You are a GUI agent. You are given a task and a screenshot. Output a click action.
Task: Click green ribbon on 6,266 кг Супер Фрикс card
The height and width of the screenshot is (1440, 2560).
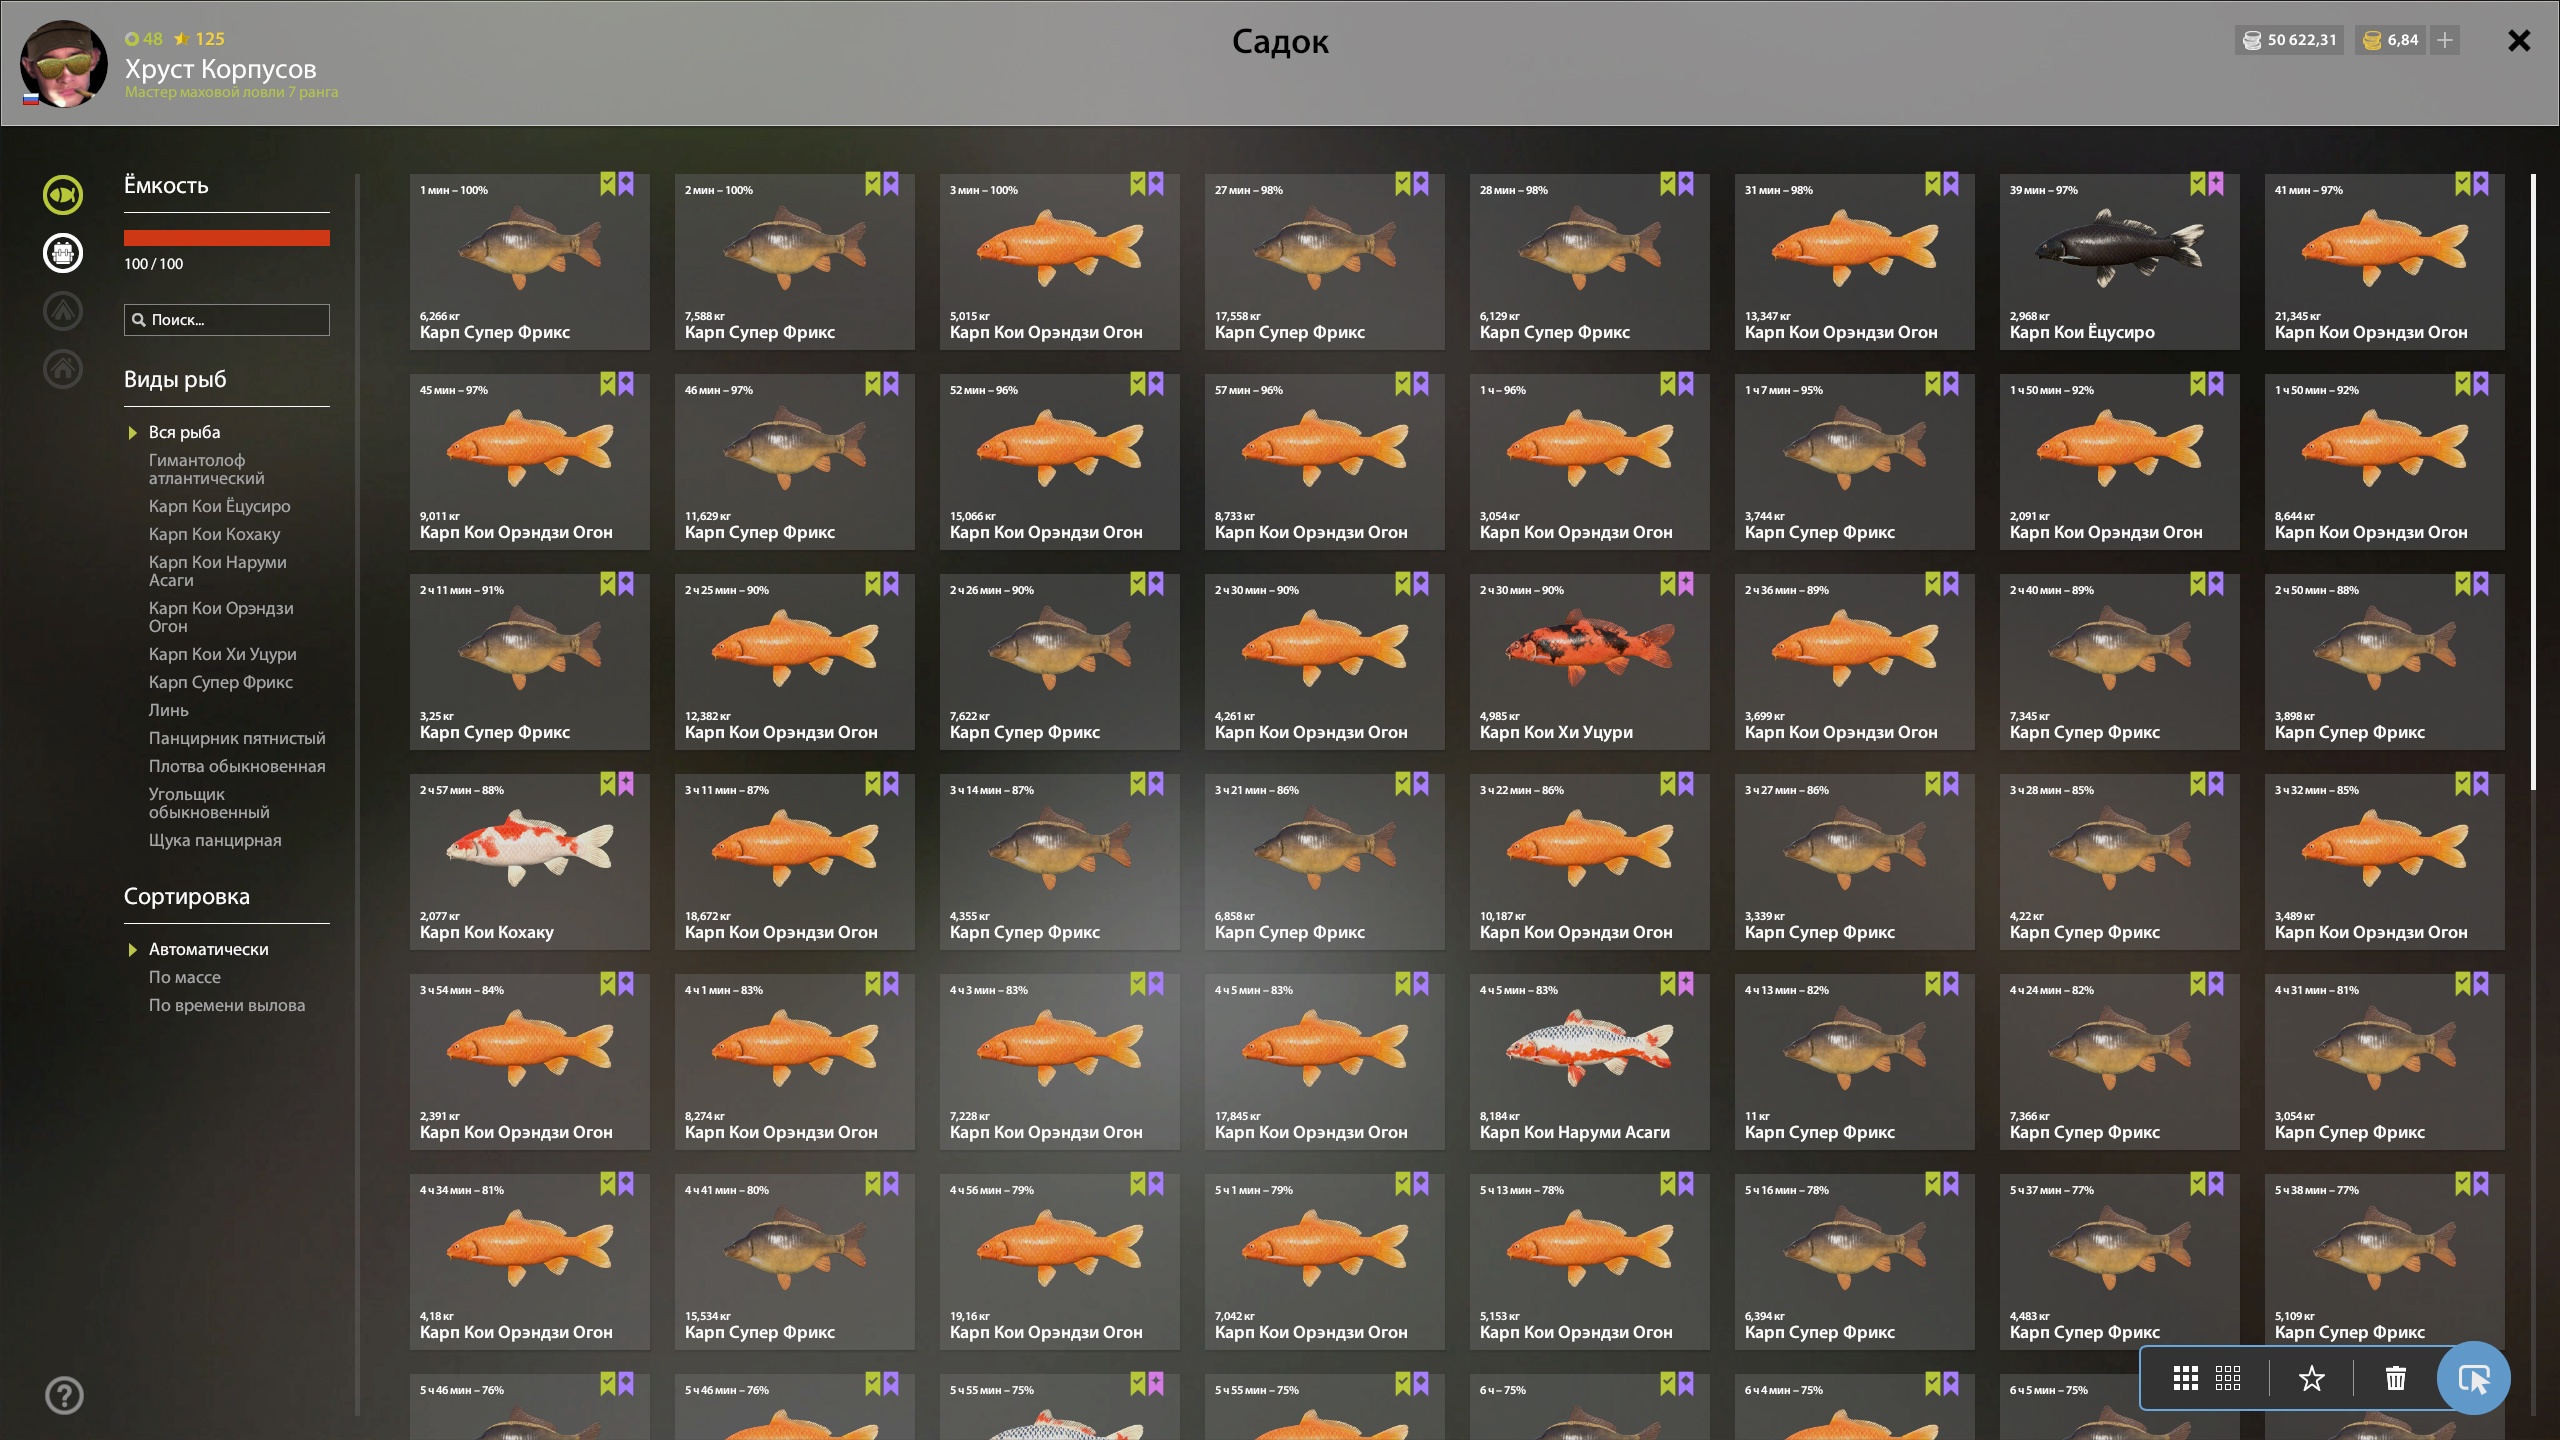607,184
